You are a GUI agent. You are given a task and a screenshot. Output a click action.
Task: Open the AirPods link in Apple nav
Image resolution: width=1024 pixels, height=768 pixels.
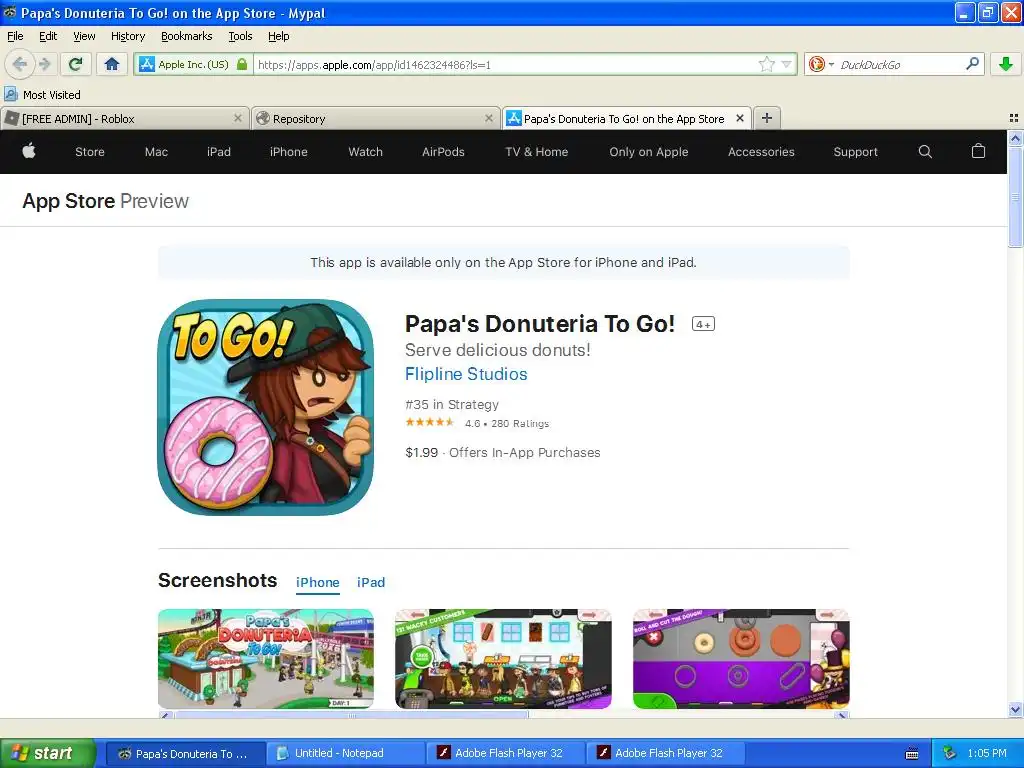pos(443,152)
